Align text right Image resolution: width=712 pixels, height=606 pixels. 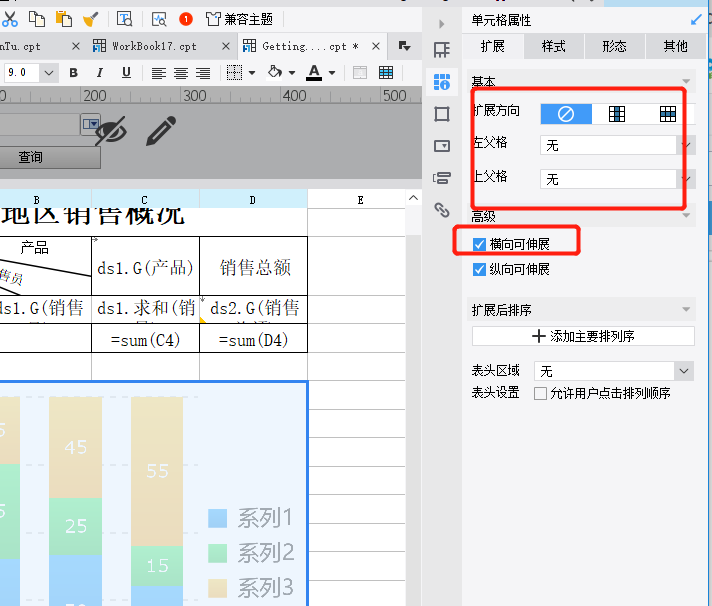203,73
